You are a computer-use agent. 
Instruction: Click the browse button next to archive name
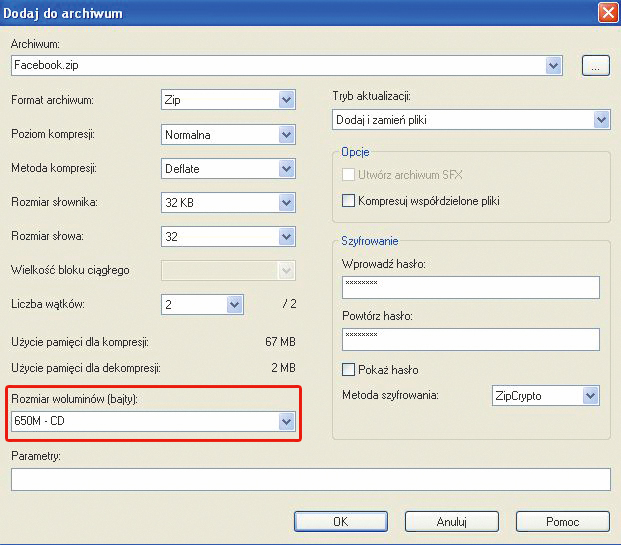[595, 66]
